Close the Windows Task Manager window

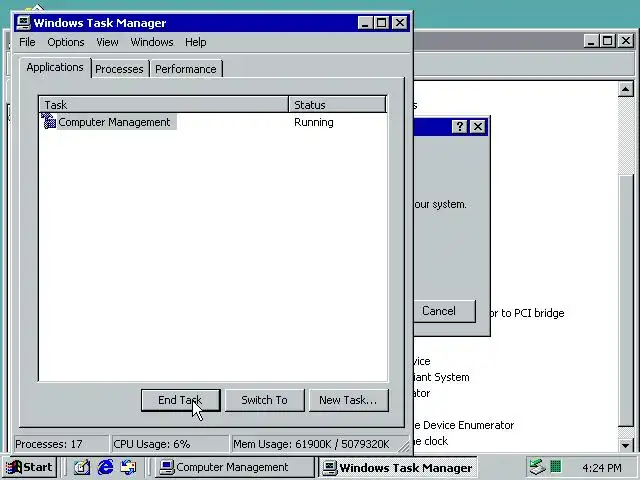point(400,23)
